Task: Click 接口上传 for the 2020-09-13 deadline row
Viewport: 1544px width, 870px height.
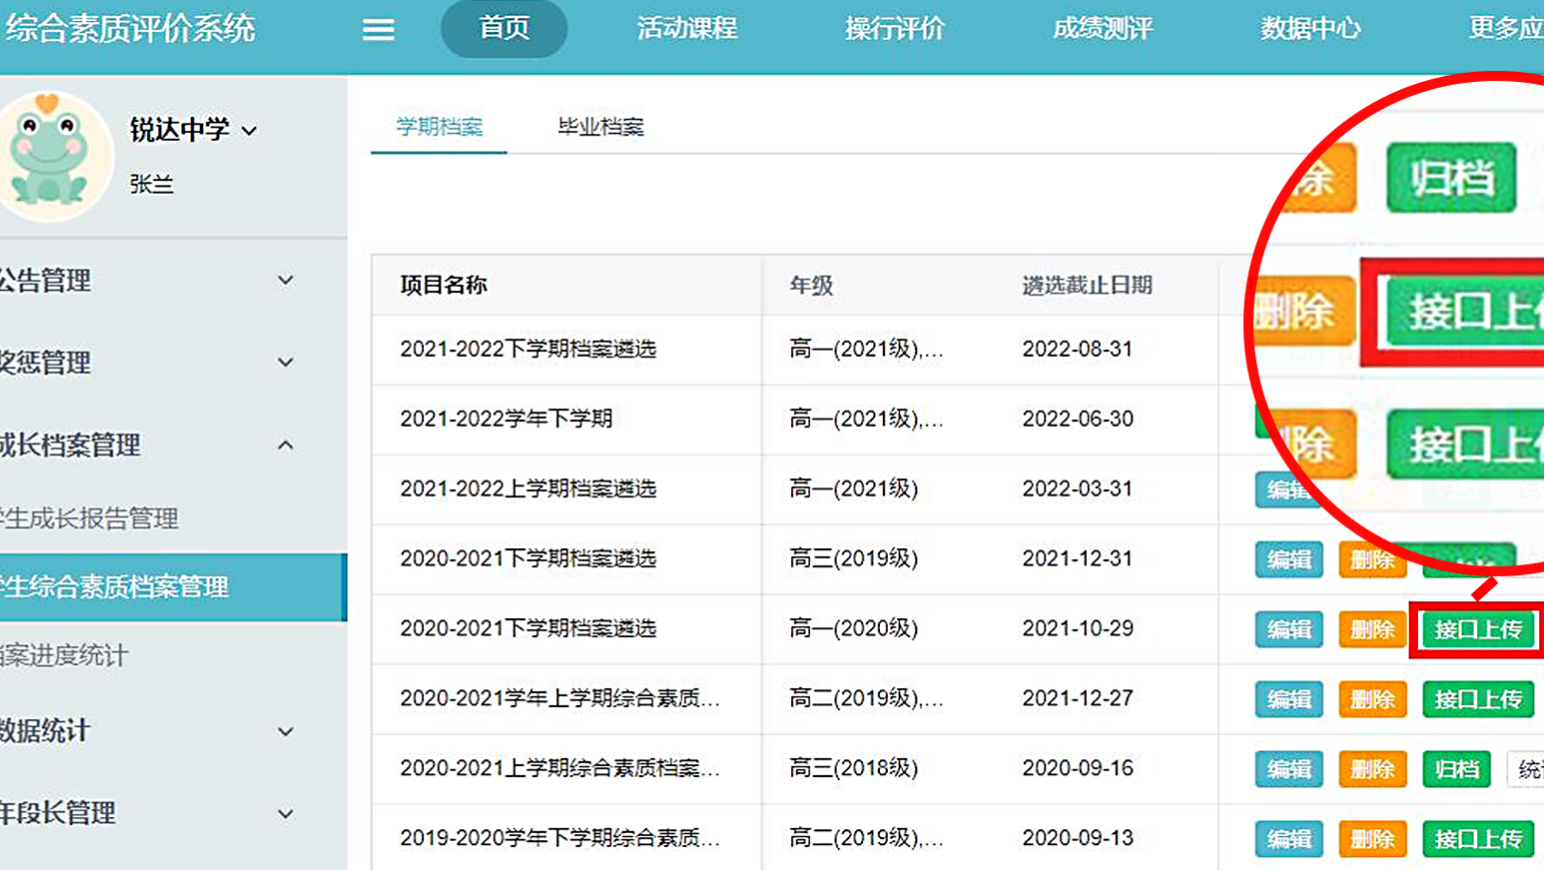Action: (x=1478, y=839)
